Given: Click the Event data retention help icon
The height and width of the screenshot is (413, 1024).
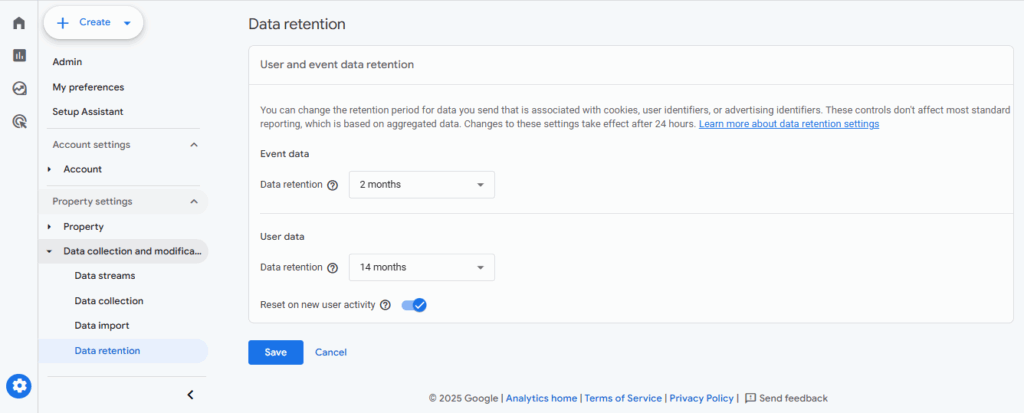Looking at the screenshot, I should (x=332, y=185).
